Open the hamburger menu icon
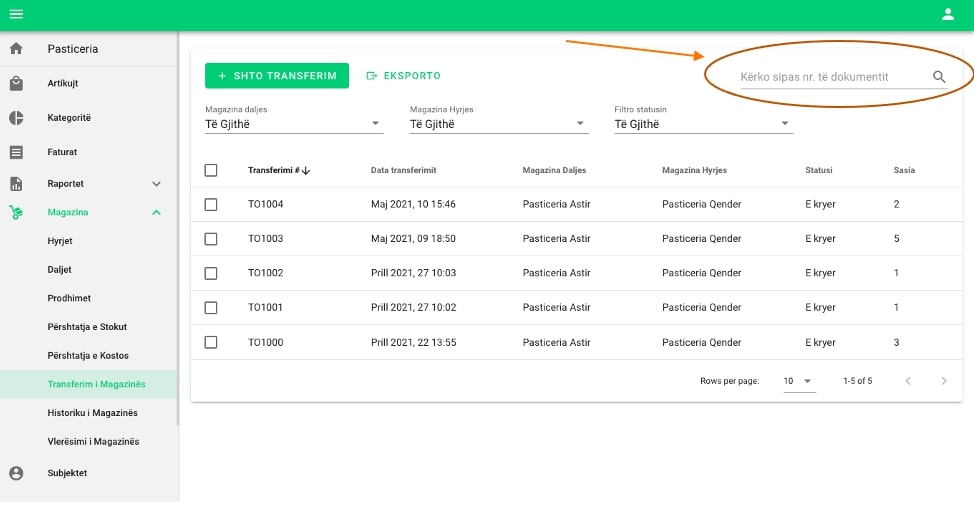974x528 pixels. coord(16,14)
